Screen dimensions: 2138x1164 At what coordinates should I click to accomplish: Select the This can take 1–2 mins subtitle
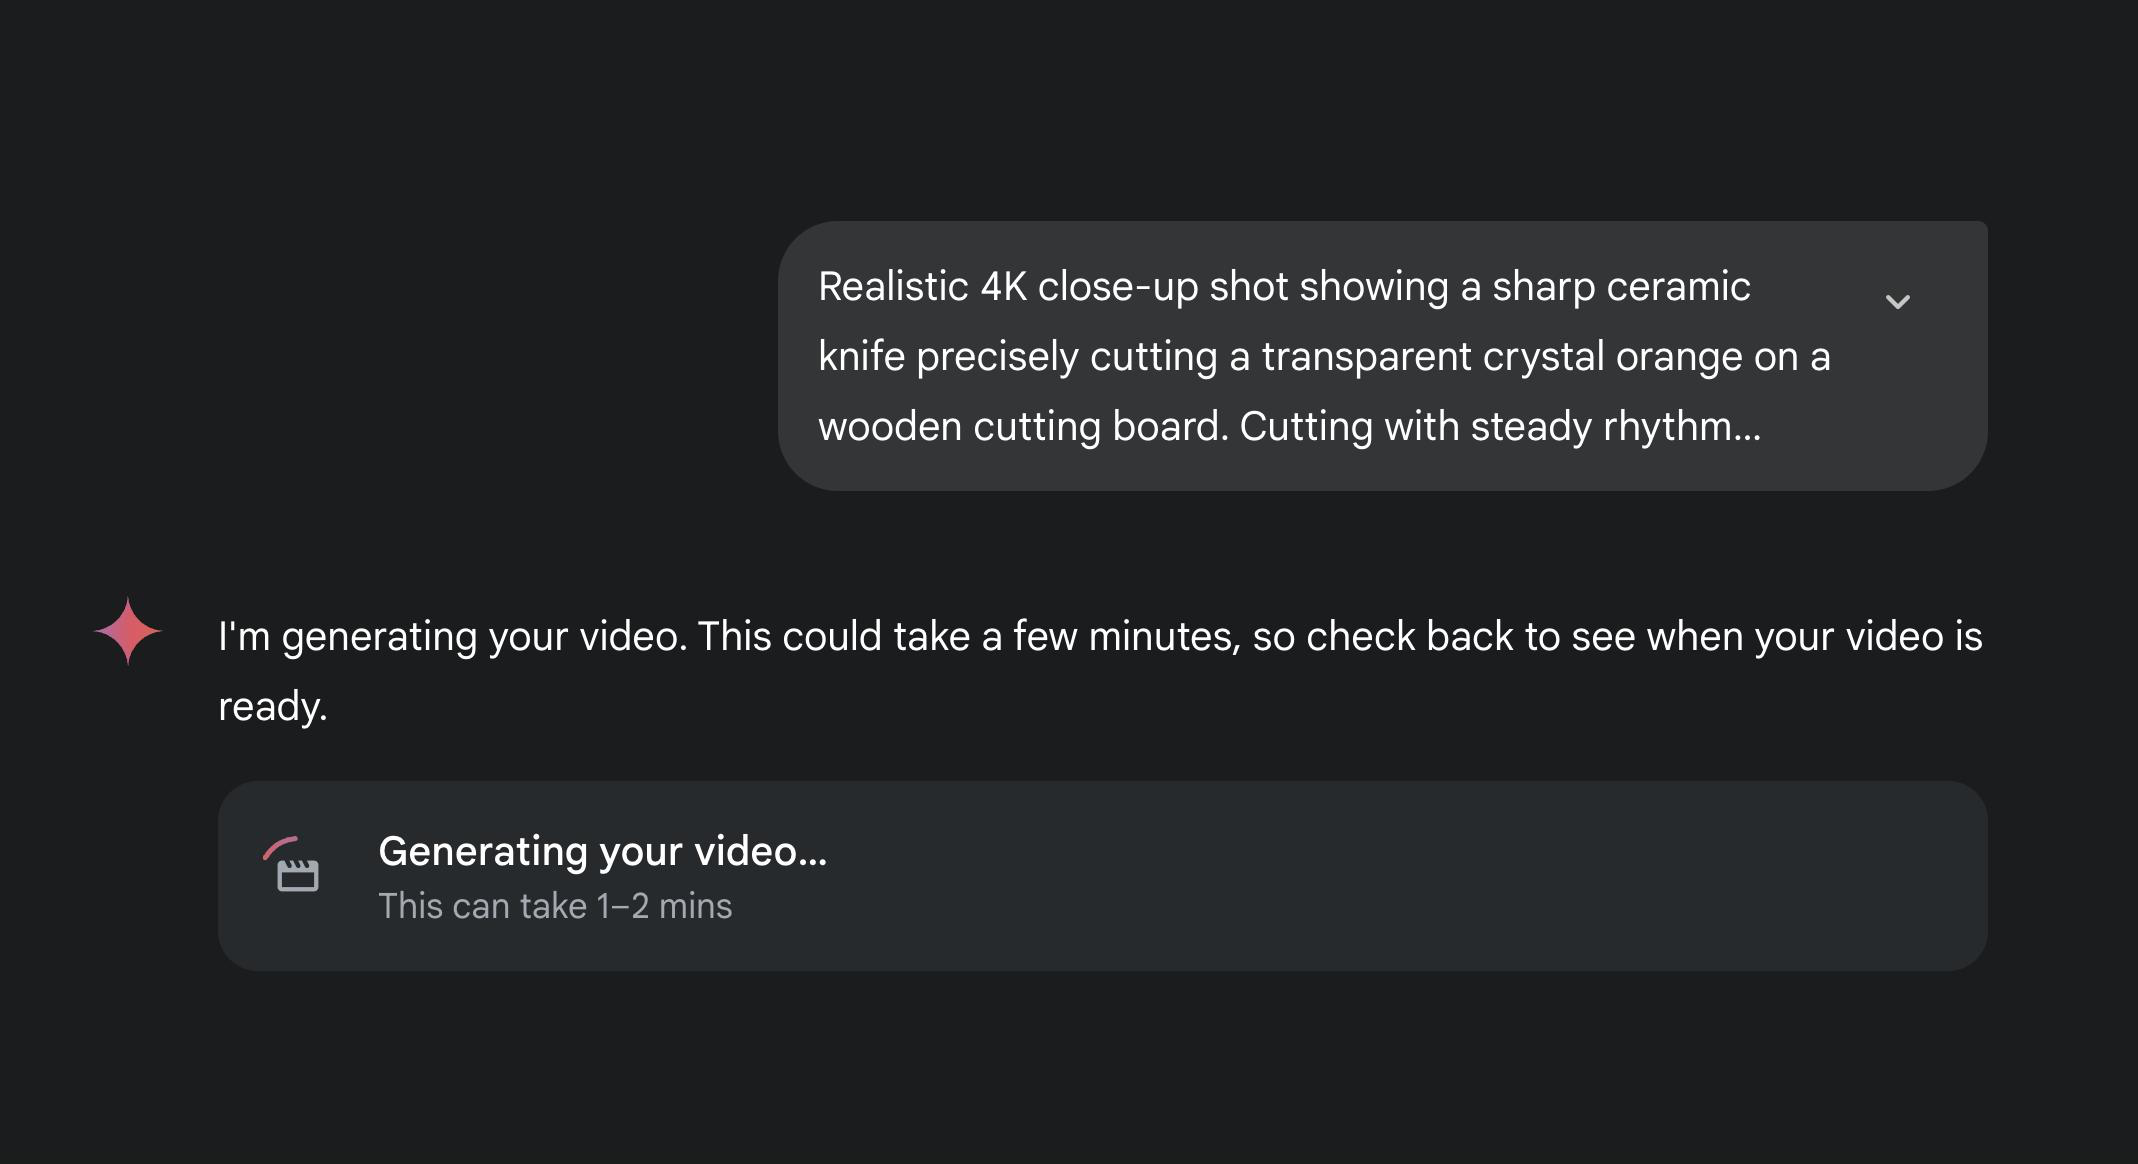[555, 905]
